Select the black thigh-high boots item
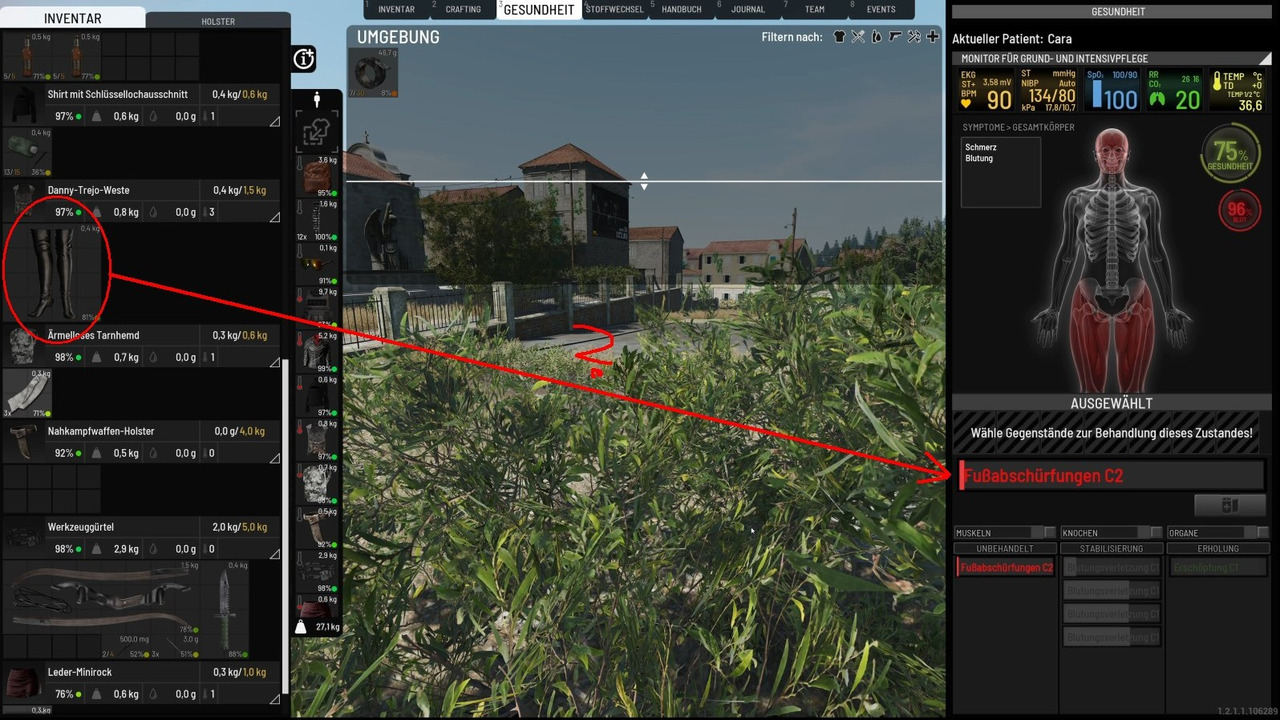1280x720 pixels. click(x=55, y=270)
